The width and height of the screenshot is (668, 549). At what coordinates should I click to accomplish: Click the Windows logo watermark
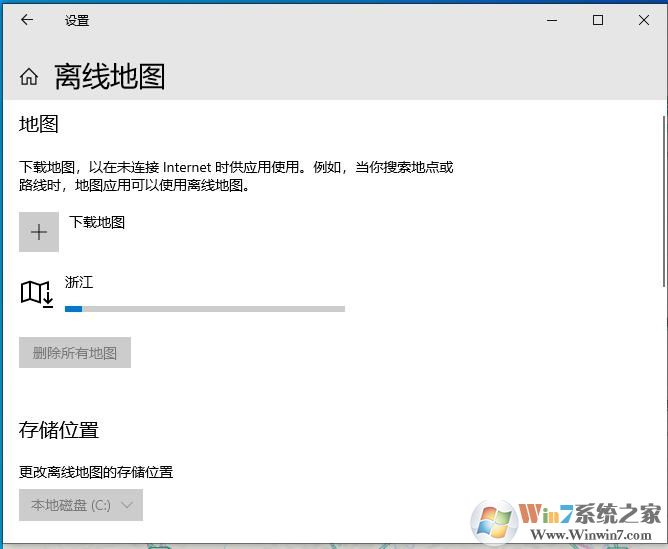pyautogui.click(x=495, y=522)
